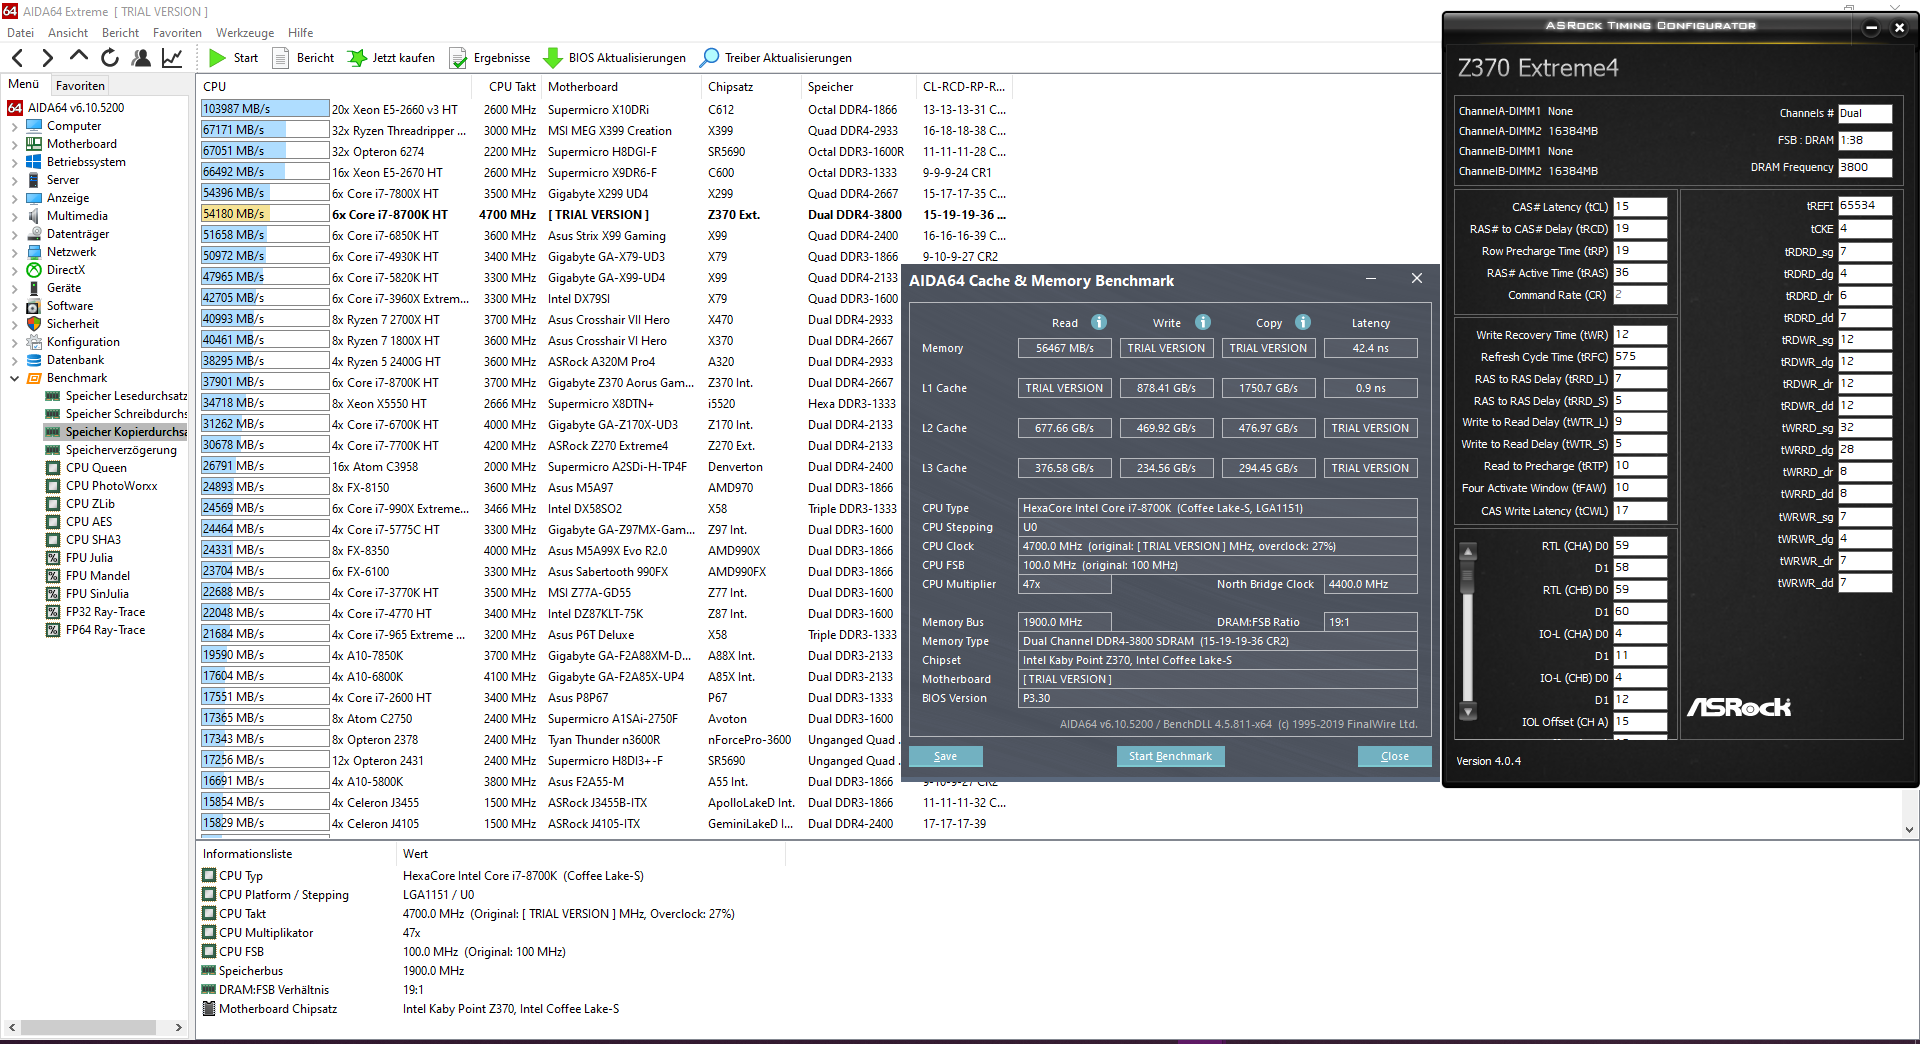
Task: Click the up-level arrow toolbar icon
Action: pyautogui.click(x=79, y=57)
